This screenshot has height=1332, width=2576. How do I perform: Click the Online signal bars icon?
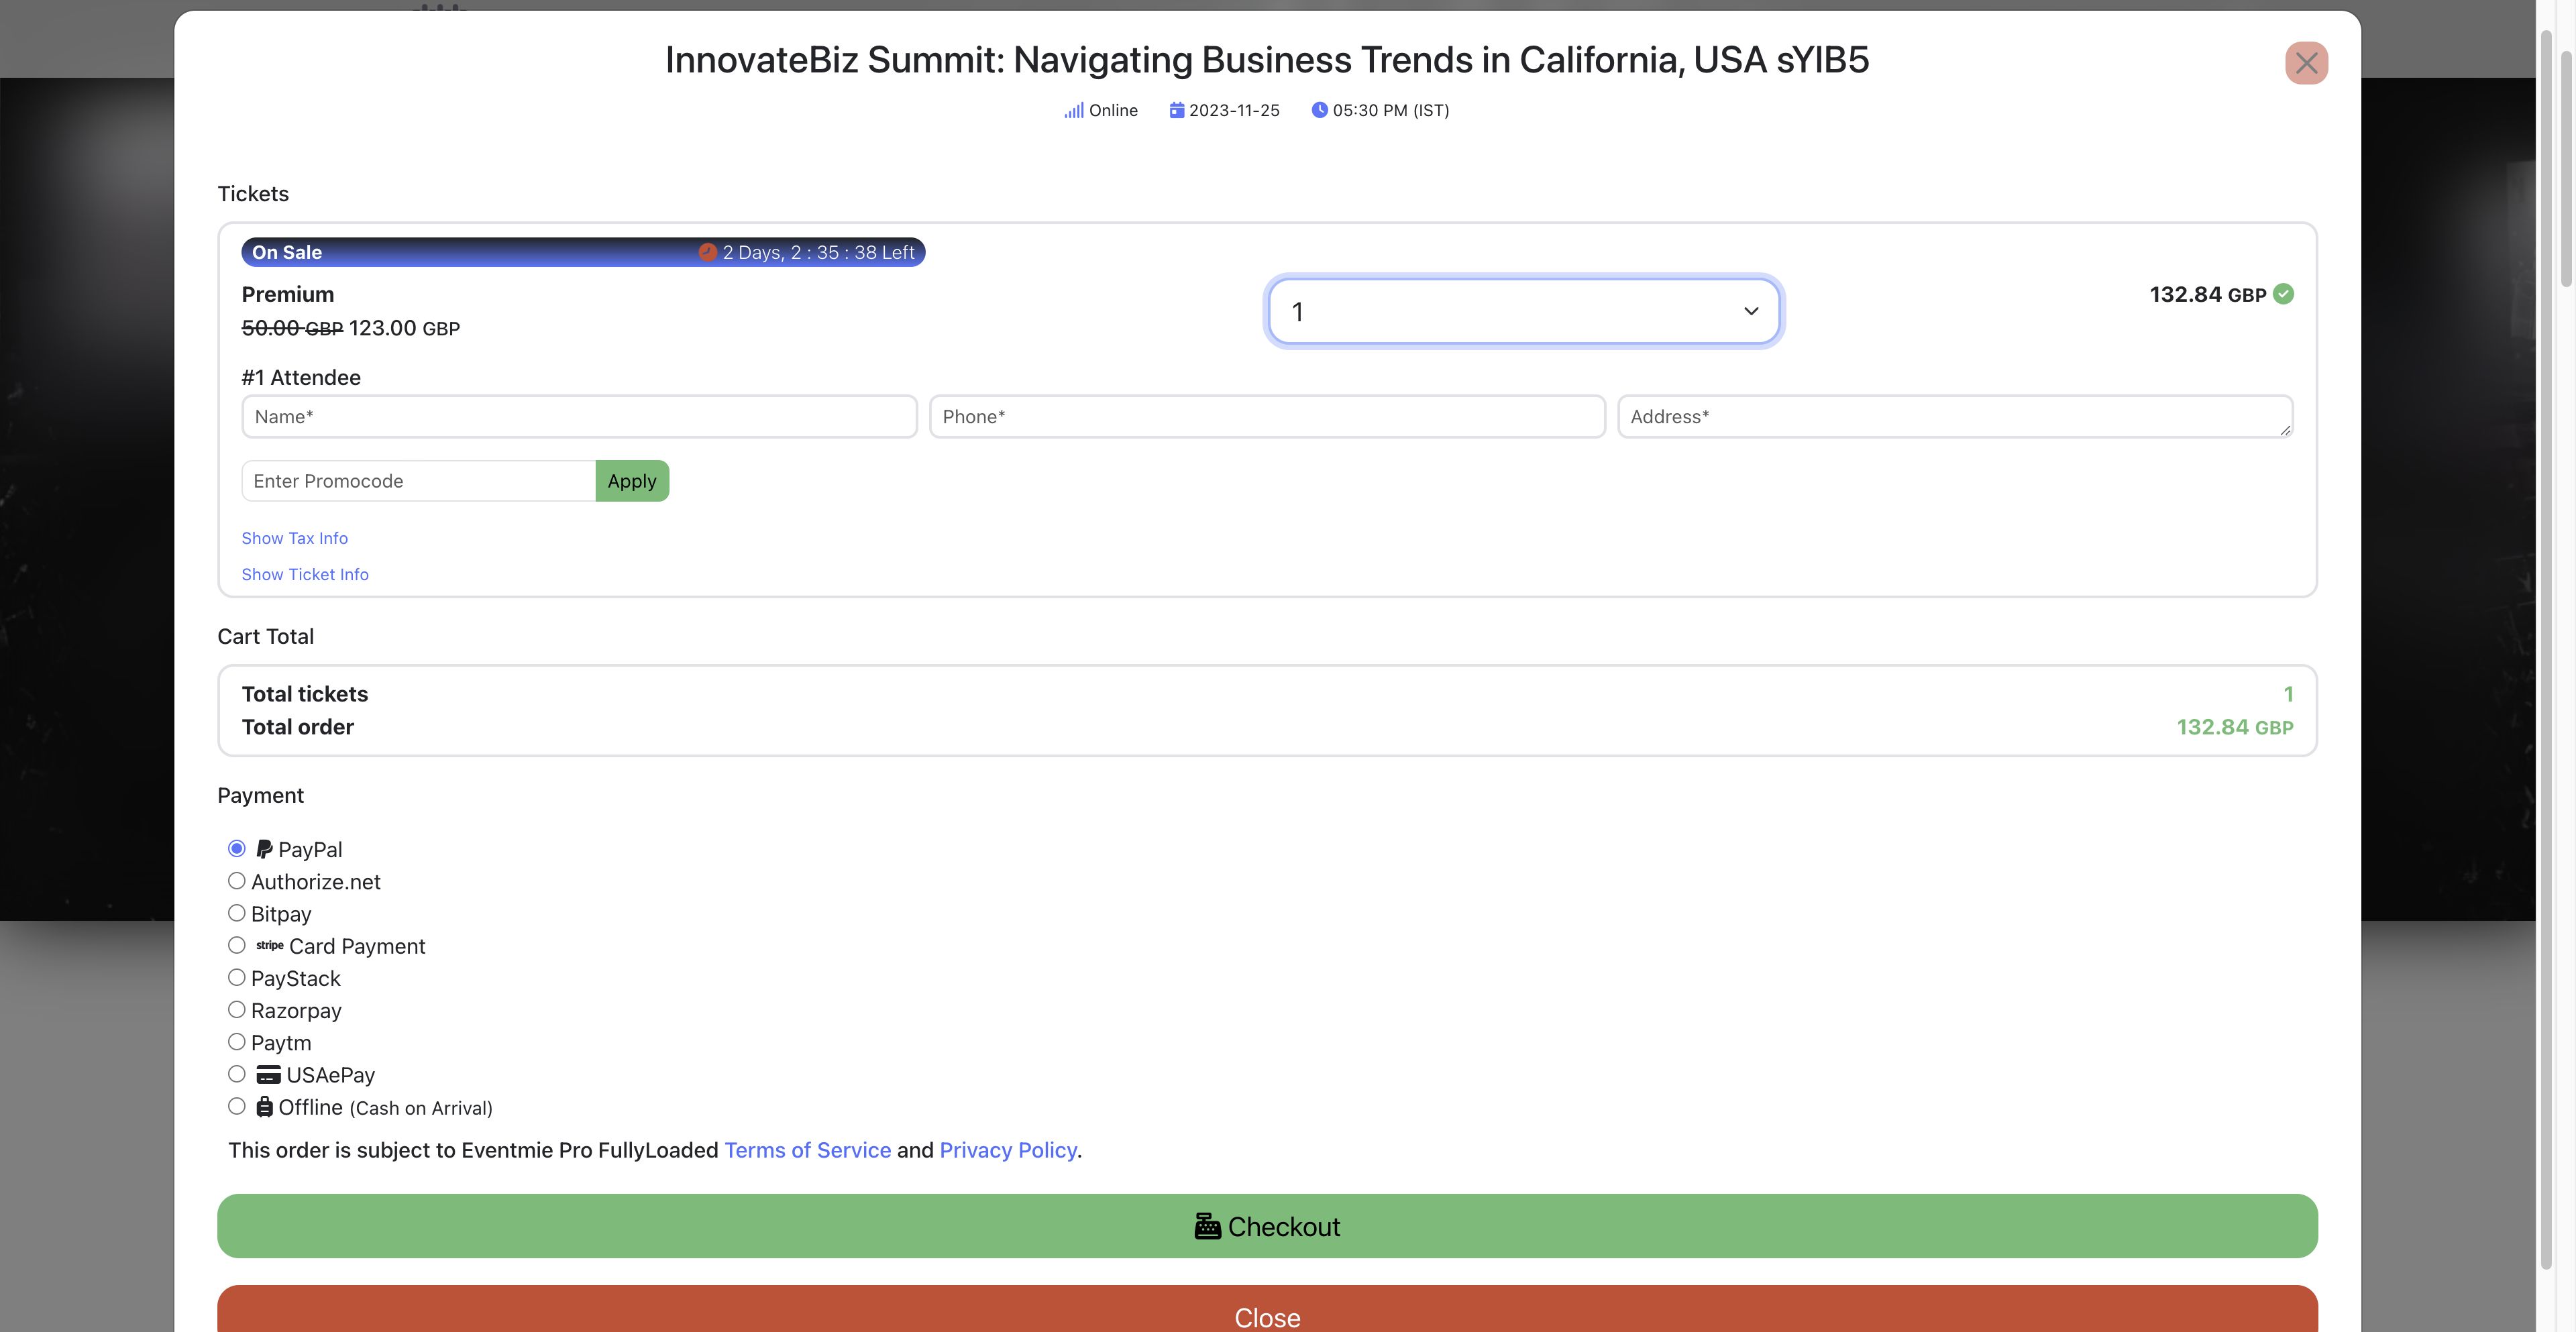click(1073, 111)
